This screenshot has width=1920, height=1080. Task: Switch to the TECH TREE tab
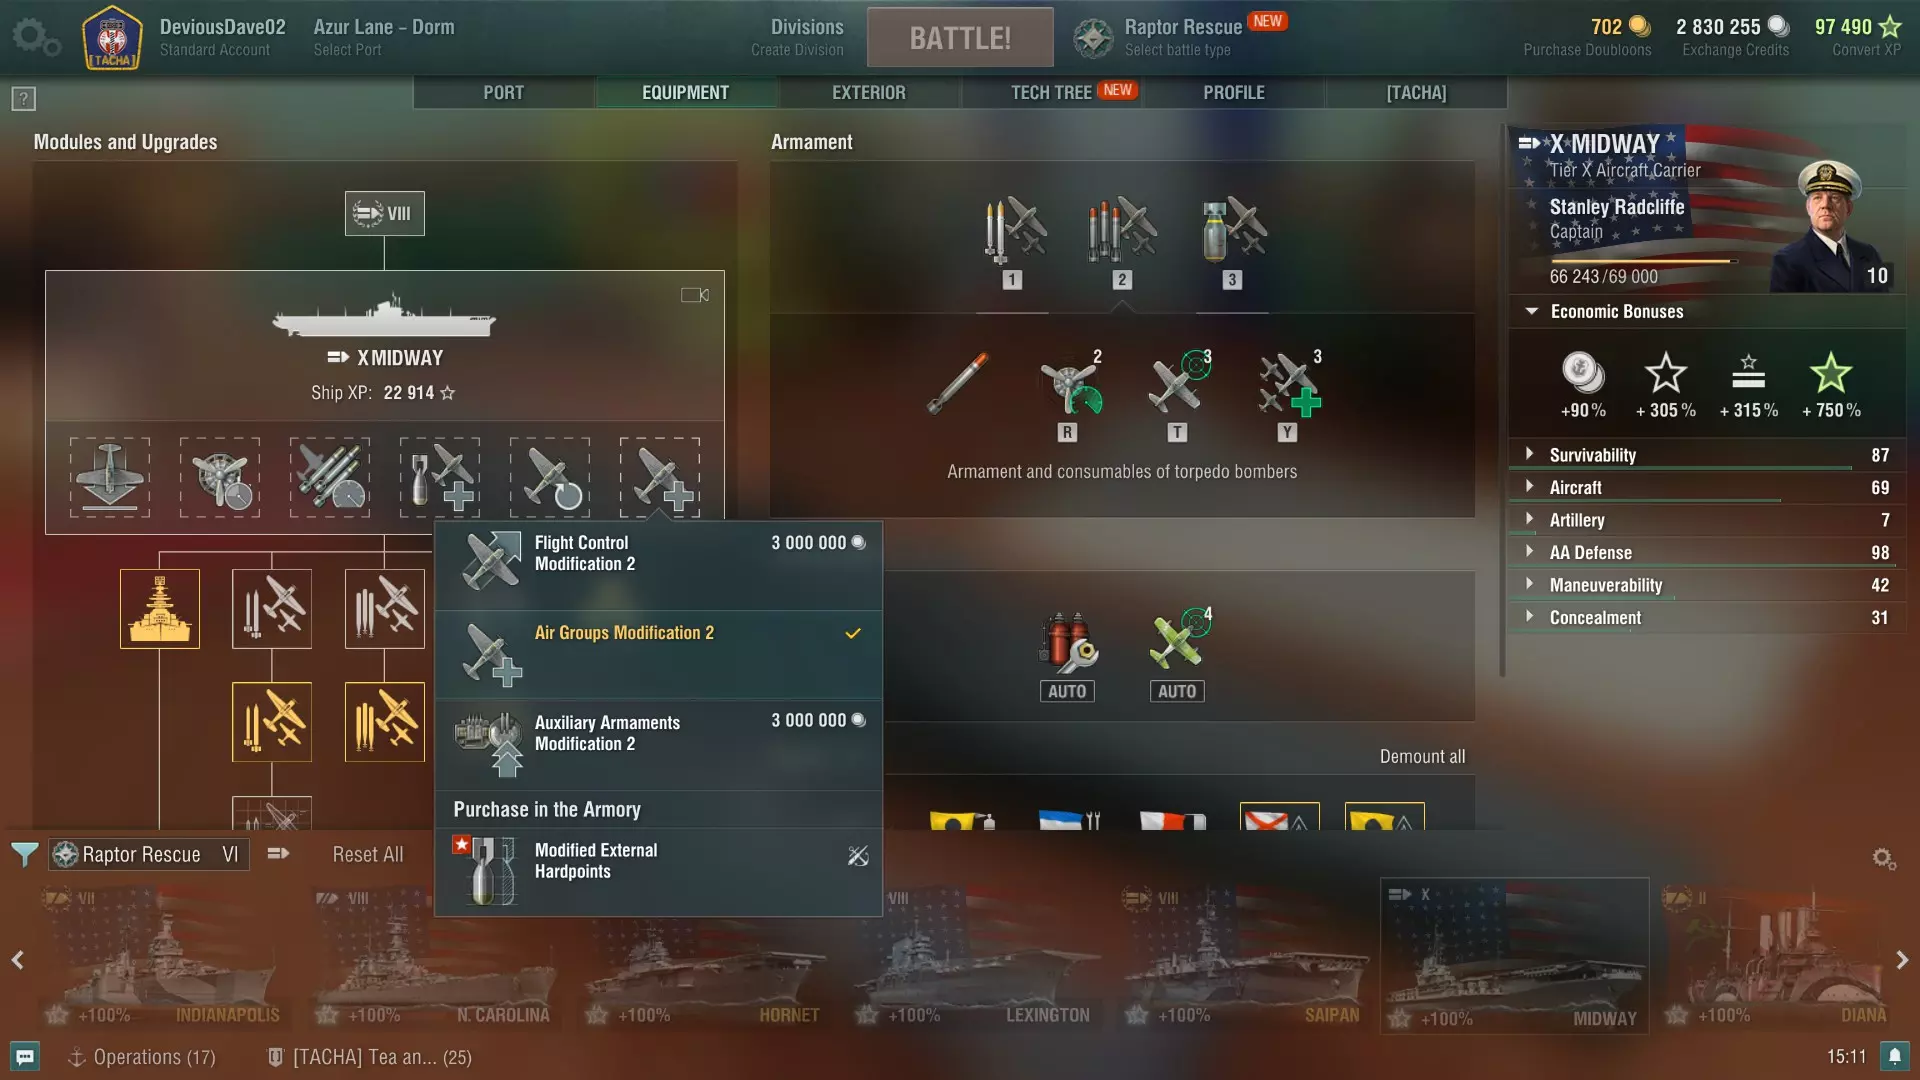pyautogui.click(x=1052, y=92)
